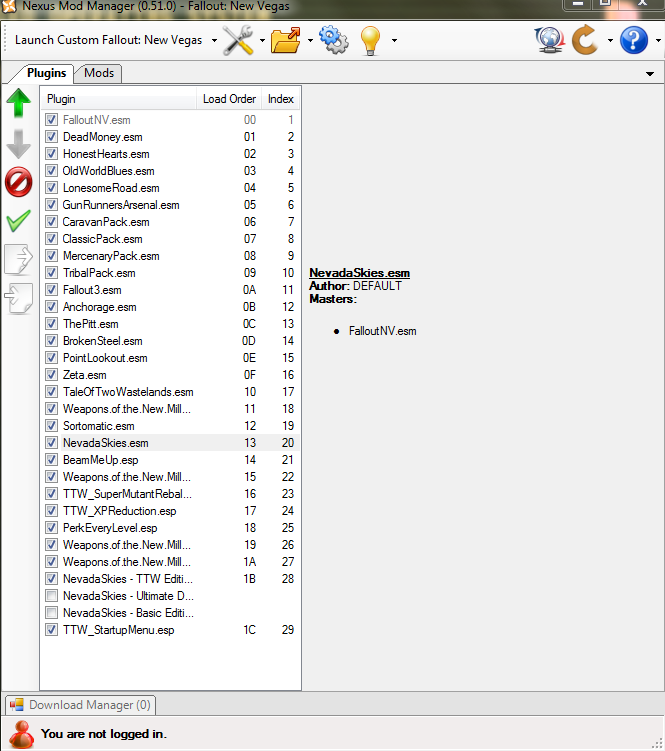Open the blue gears settings icon
665x751 pixels.
(334, 40)
